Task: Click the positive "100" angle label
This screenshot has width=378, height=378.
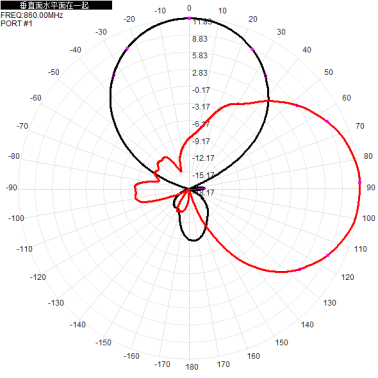Action: click(x=369, y=218)
